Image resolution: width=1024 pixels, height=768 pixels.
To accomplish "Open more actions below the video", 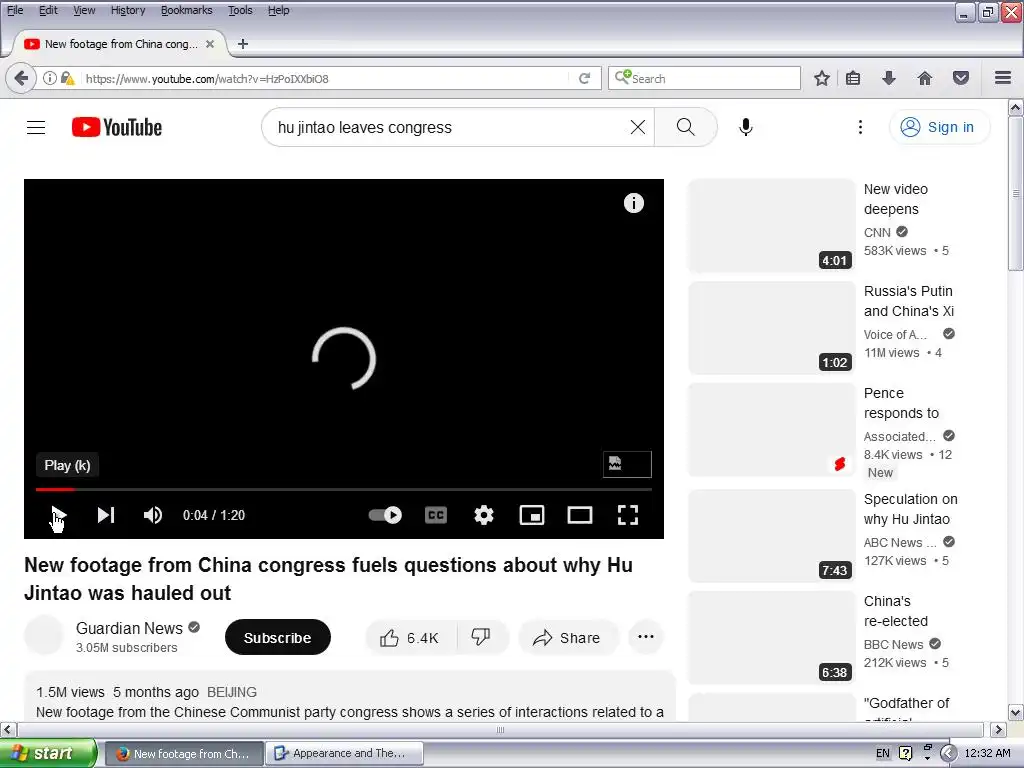I will 645,637.
